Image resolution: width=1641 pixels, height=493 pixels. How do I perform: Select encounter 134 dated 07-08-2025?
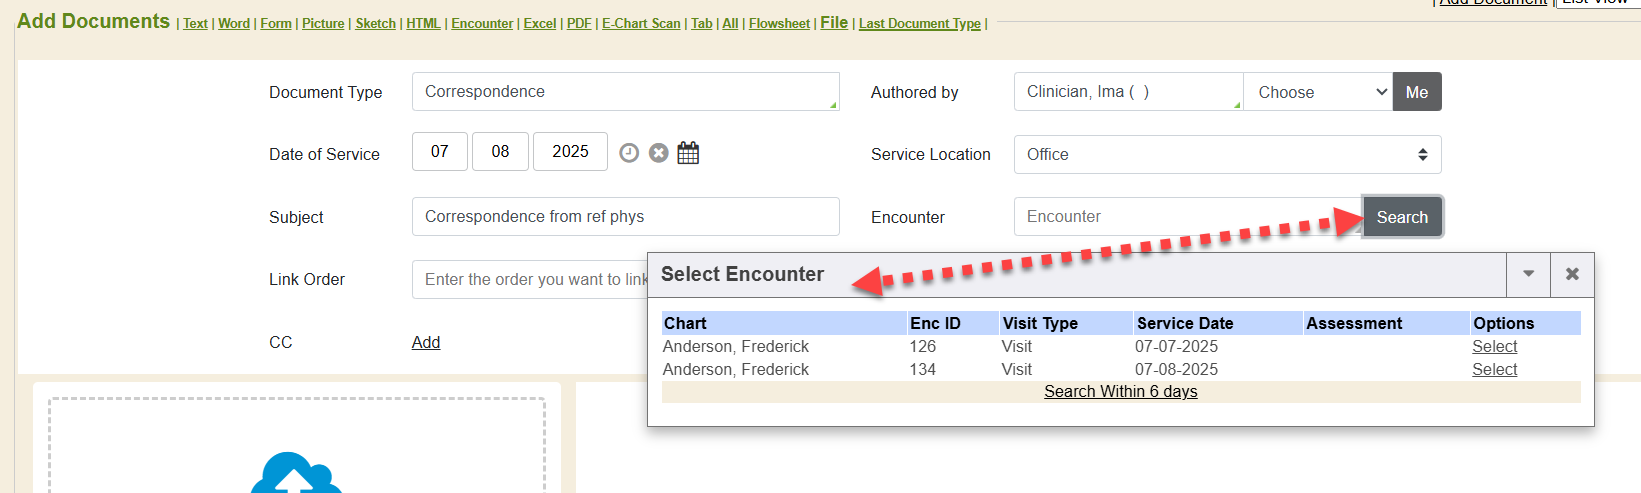click(1494, 370)
